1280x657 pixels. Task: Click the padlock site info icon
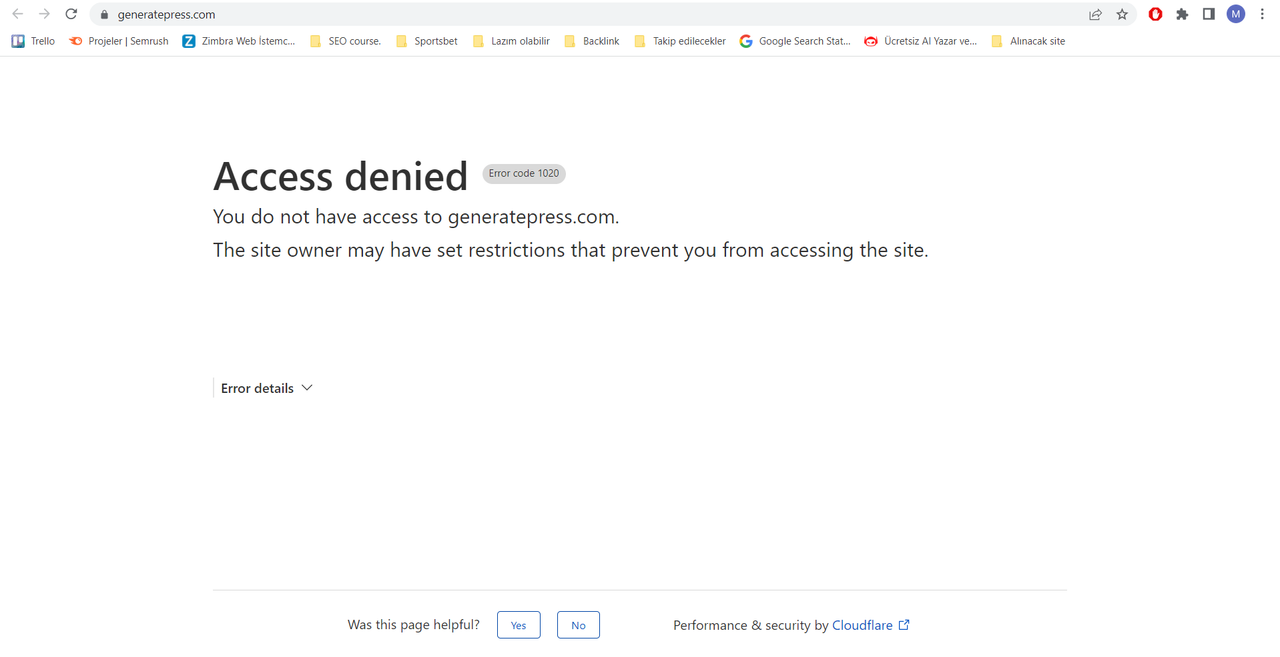pyautogui.click(x=104, y=15)
